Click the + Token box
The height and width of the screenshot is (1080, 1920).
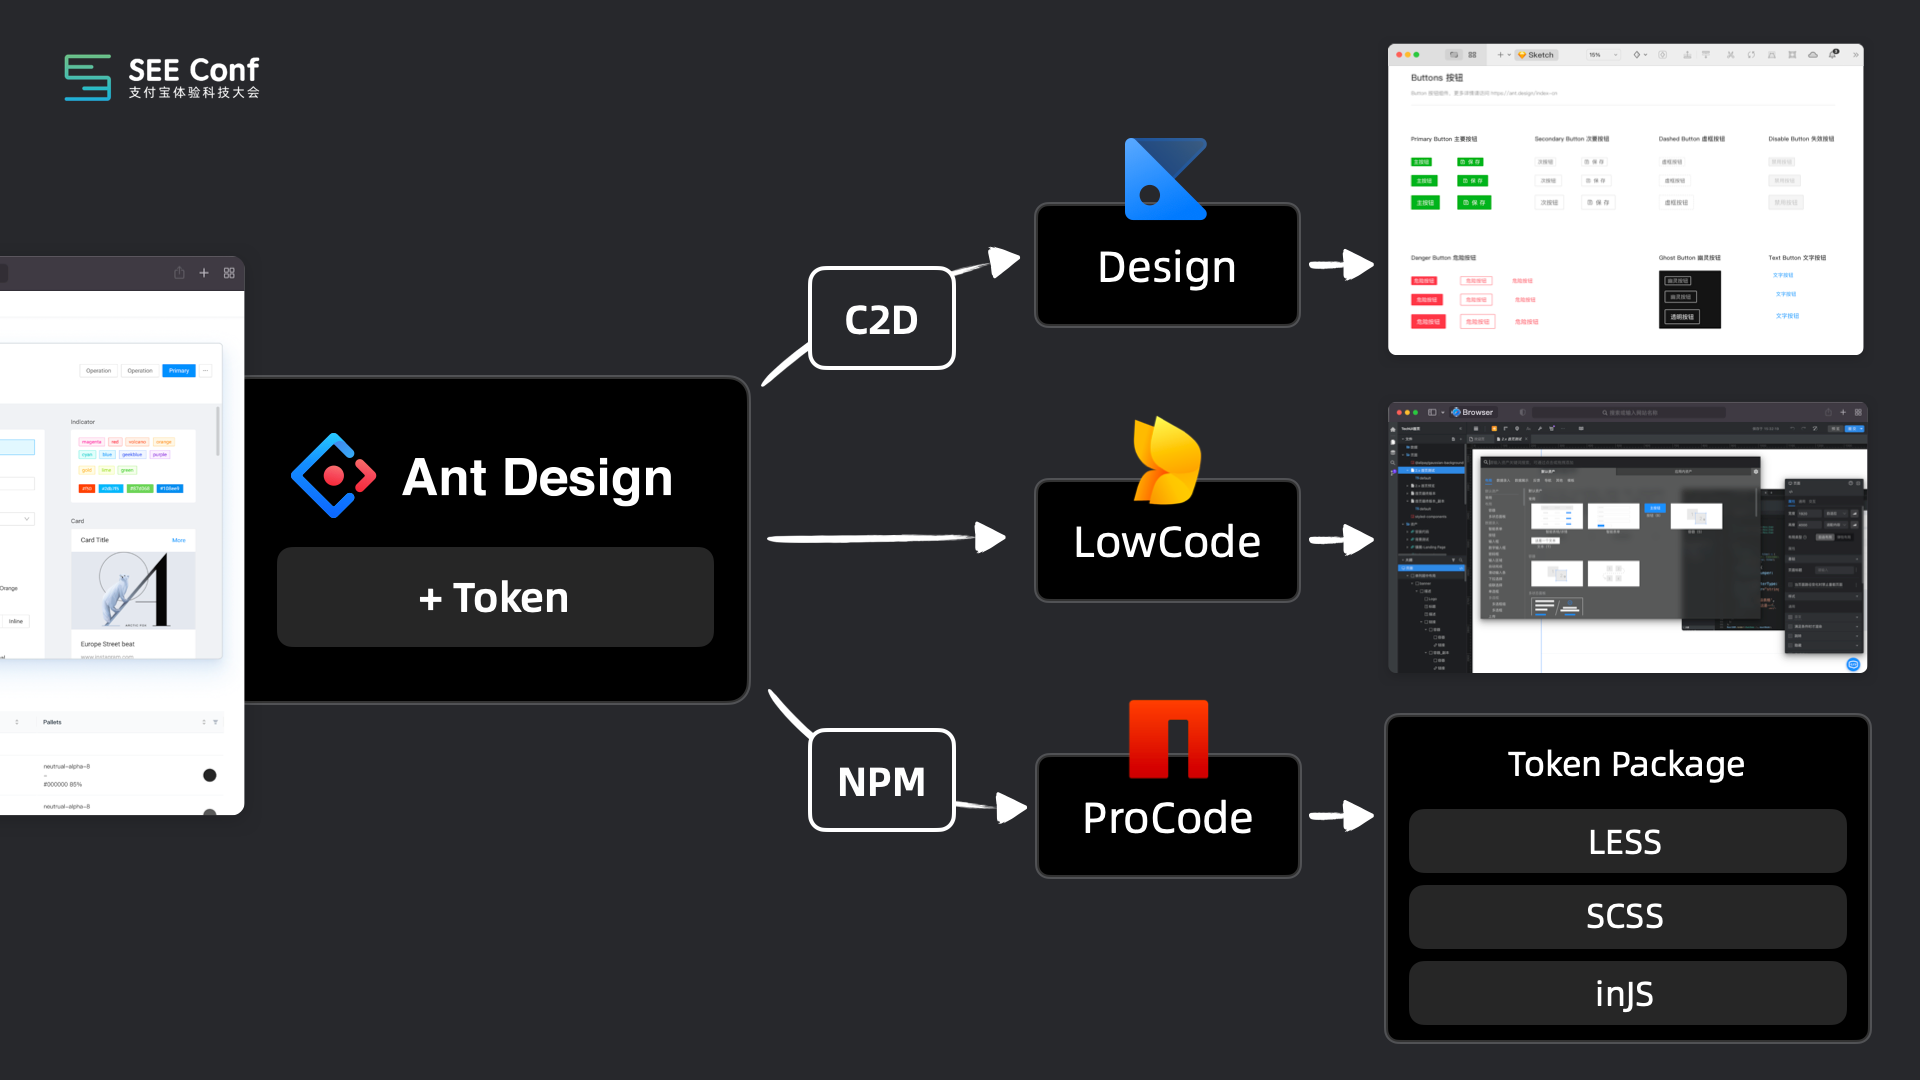pos(495,597)
